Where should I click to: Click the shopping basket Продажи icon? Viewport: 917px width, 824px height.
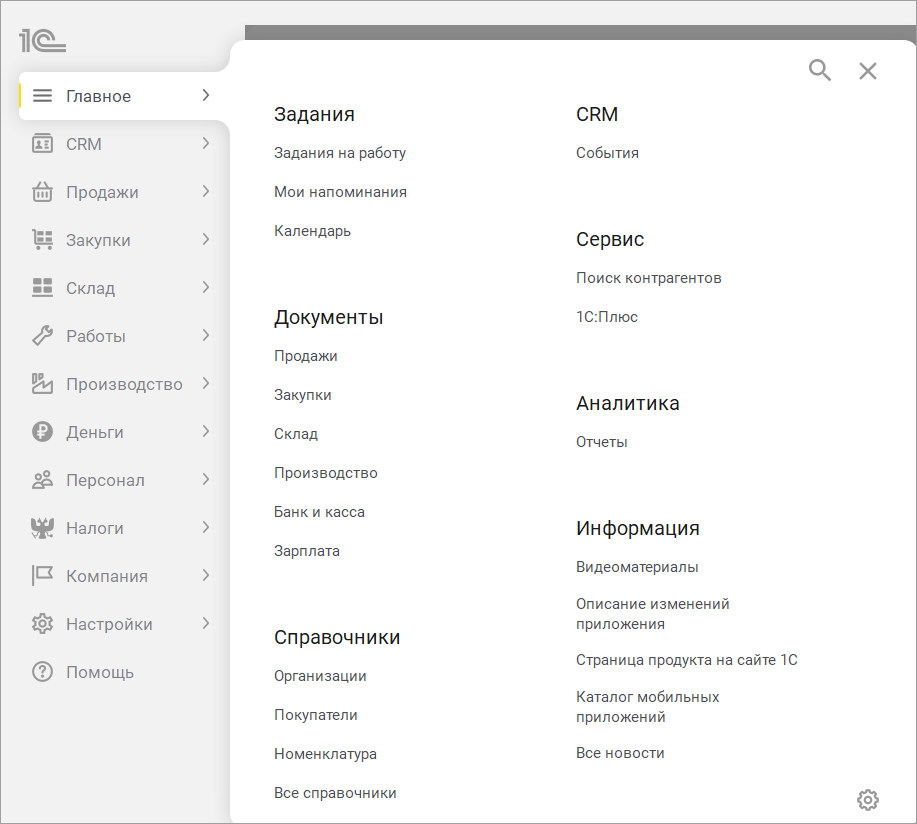tap(42, 192)
